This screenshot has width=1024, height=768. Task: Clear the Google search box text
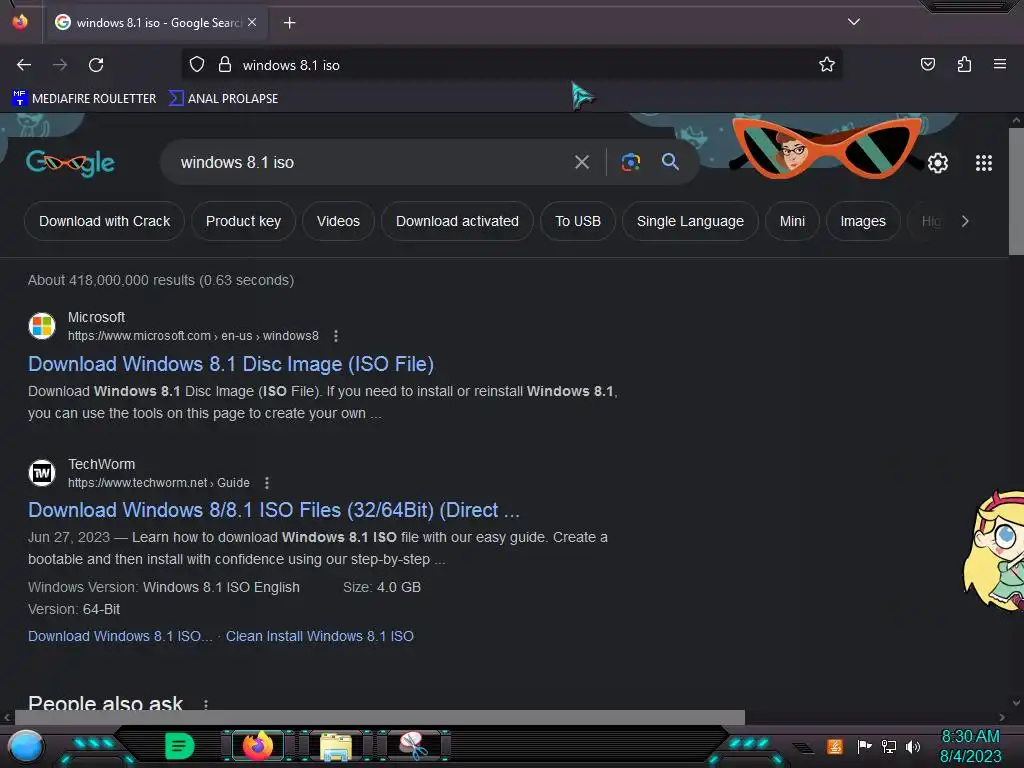[x=581, y=162]
